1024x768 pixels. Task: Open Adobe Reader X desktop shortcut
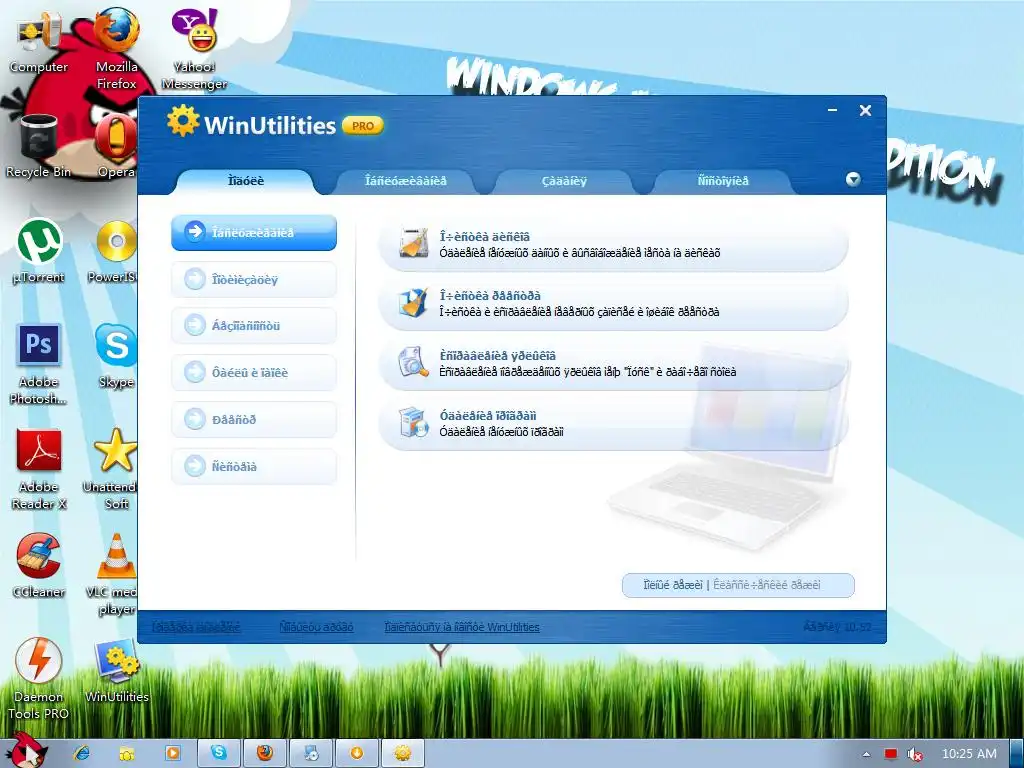[39, 470]
